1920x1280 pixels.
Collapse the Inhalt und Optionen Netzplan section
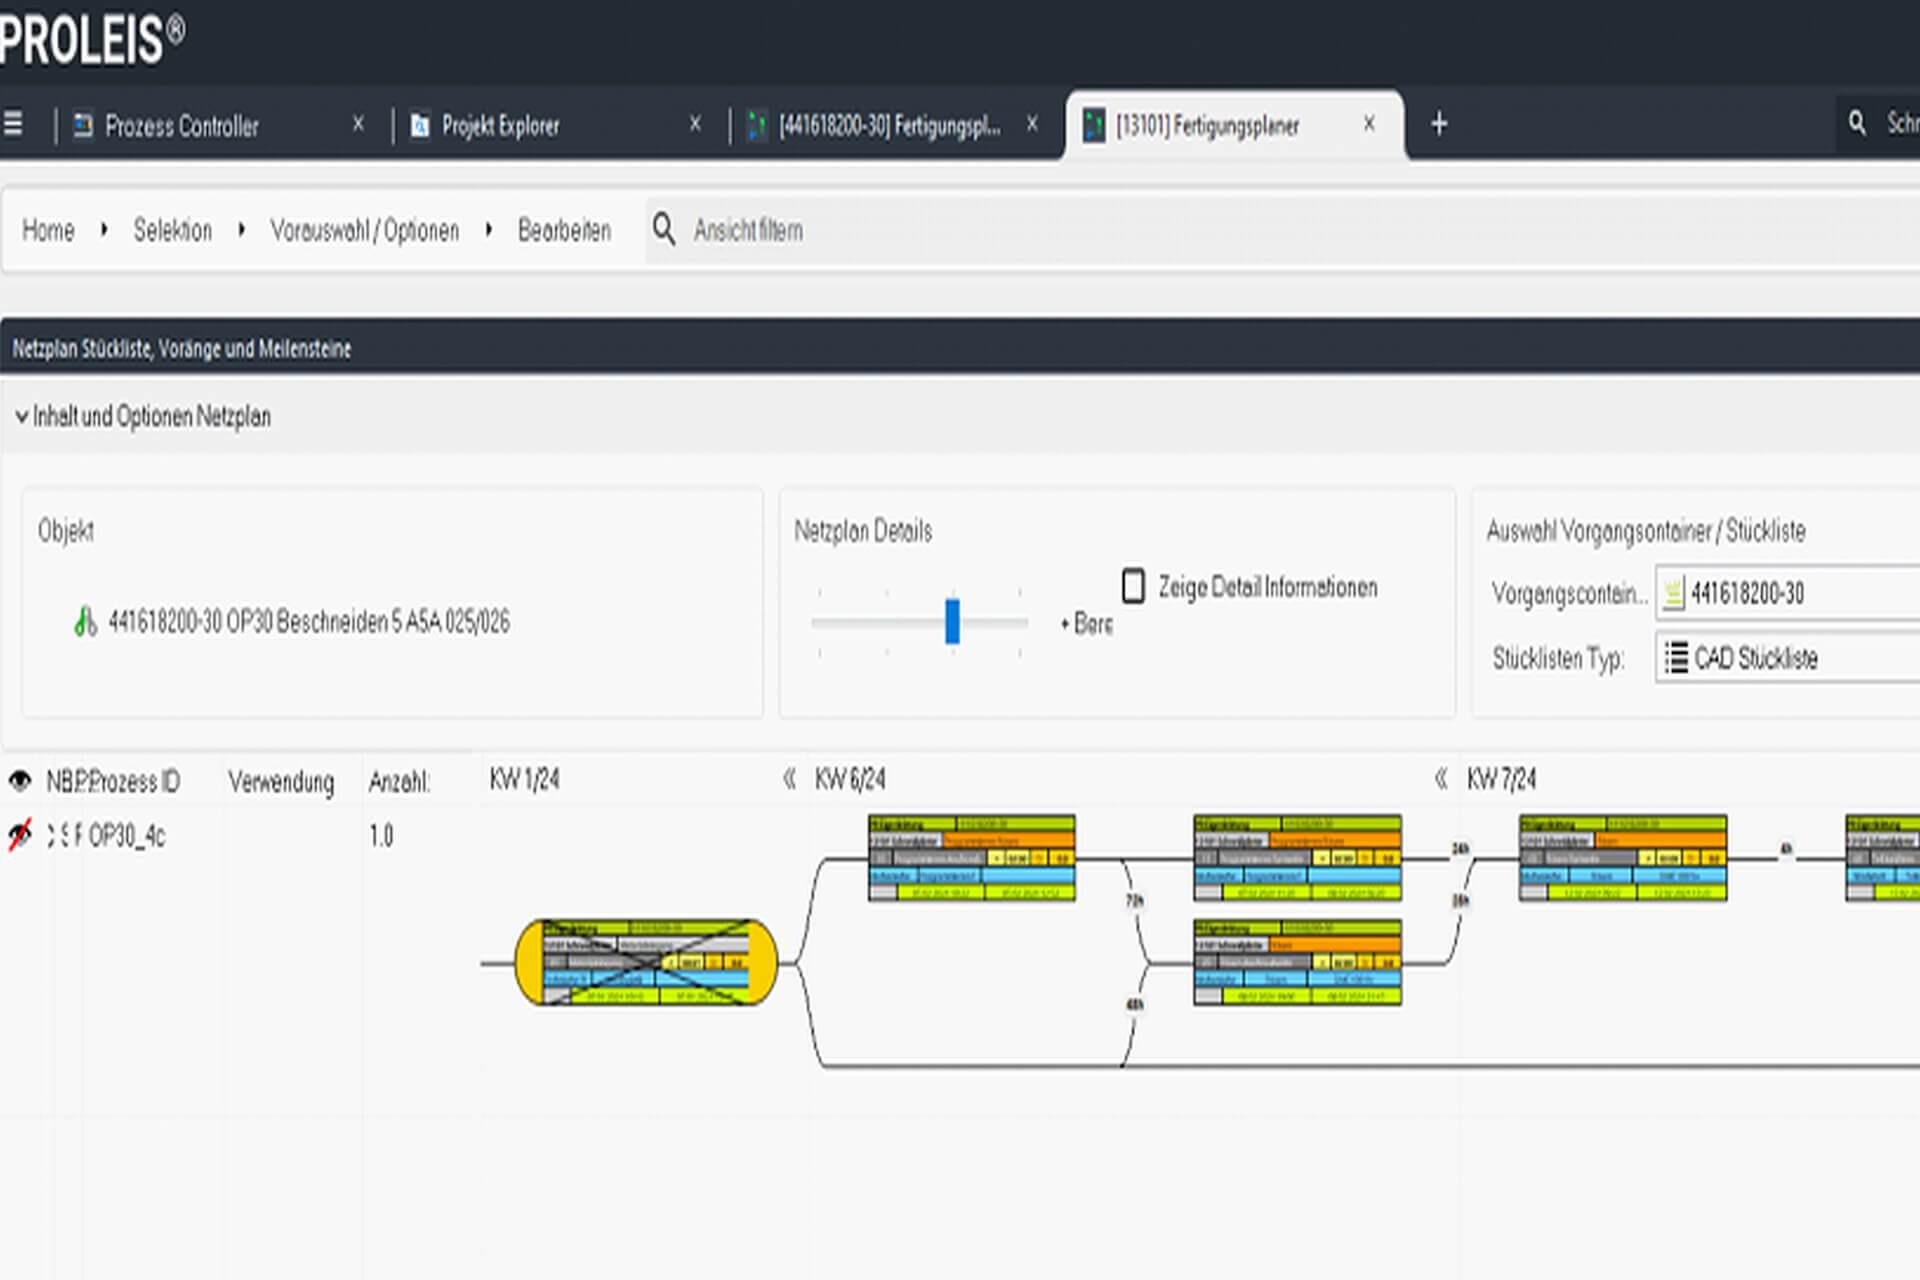pos(22,417)
